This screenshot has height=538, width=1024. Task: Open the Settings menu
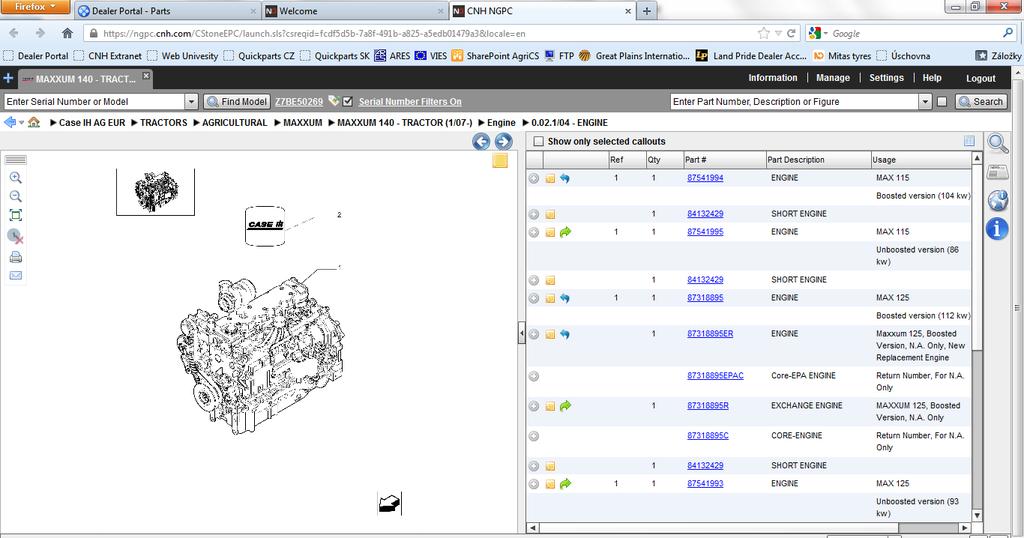[886, 78]
